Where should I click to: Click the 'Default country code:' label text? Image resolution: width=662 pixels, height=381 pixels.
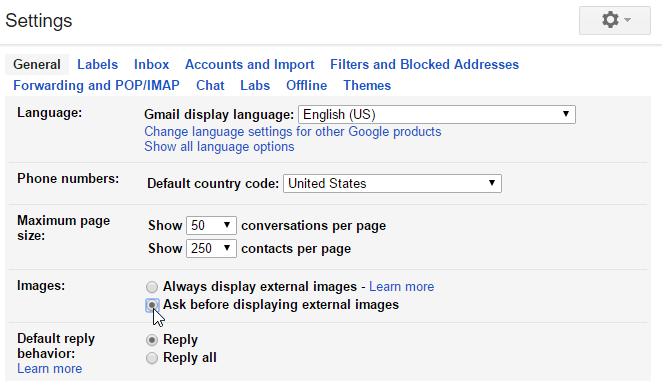pos(213,184)
